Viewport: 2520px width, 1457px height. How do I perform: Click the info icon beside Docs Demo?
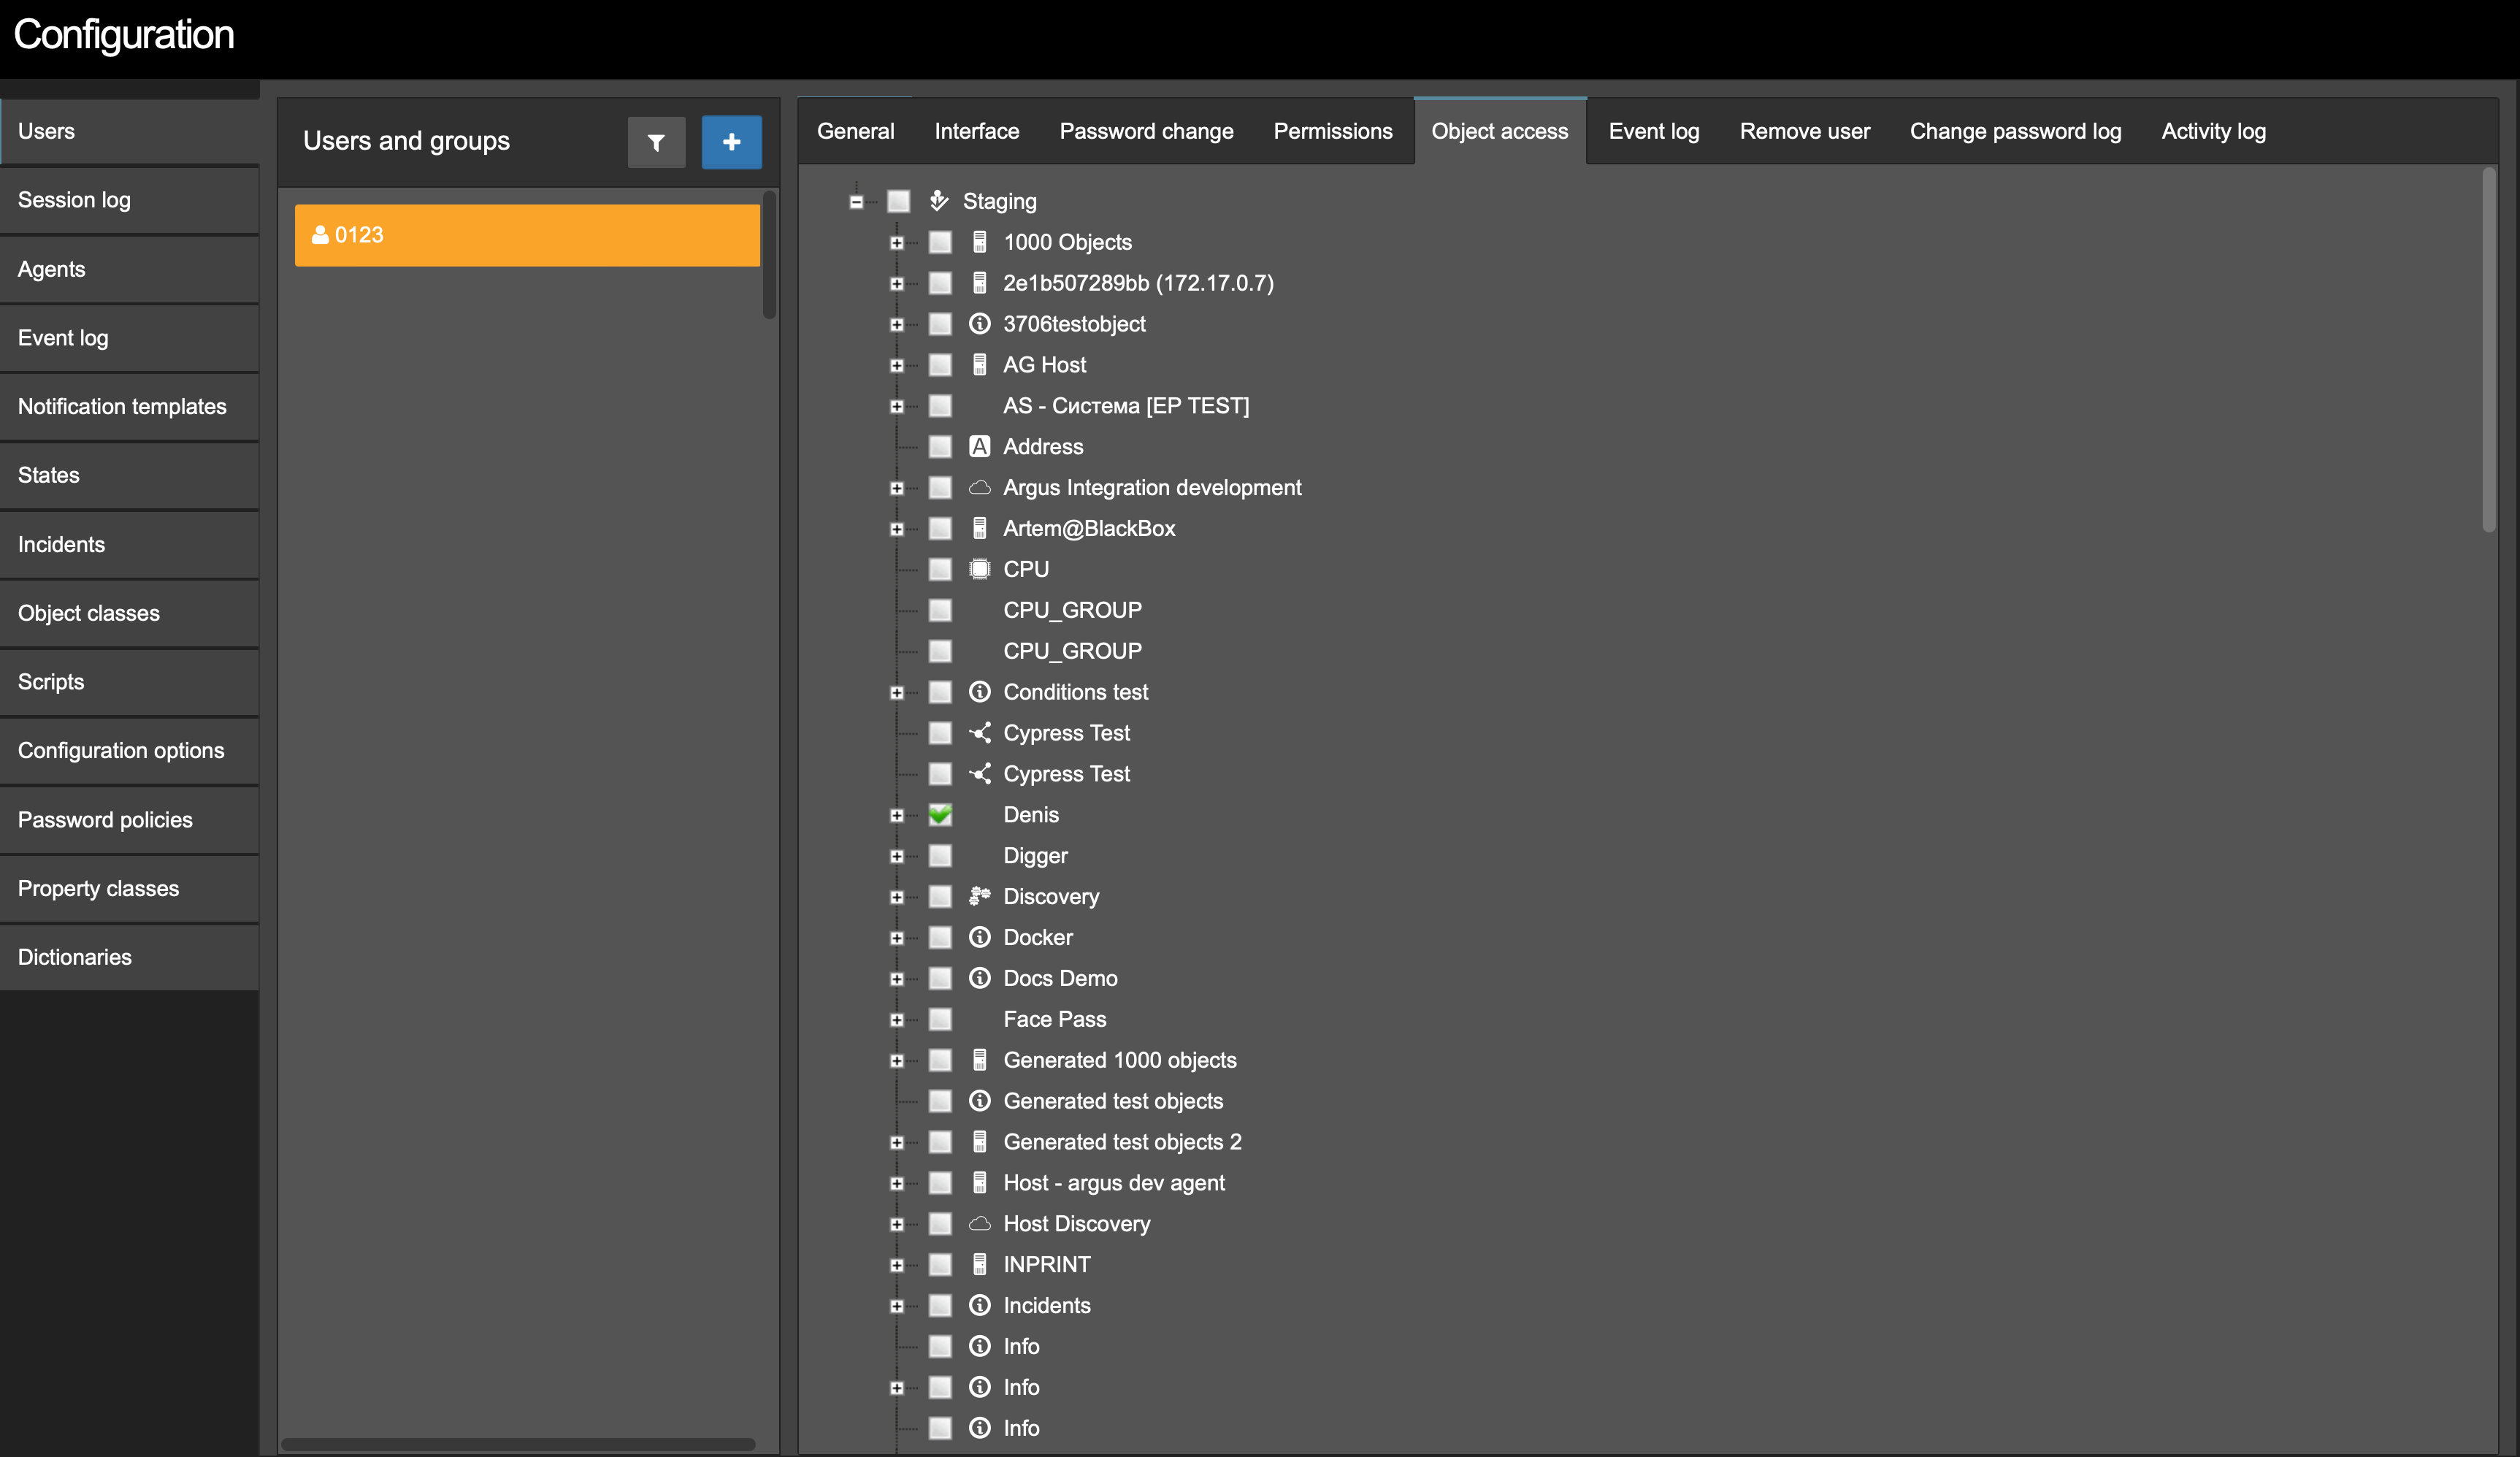coord(979,978)
